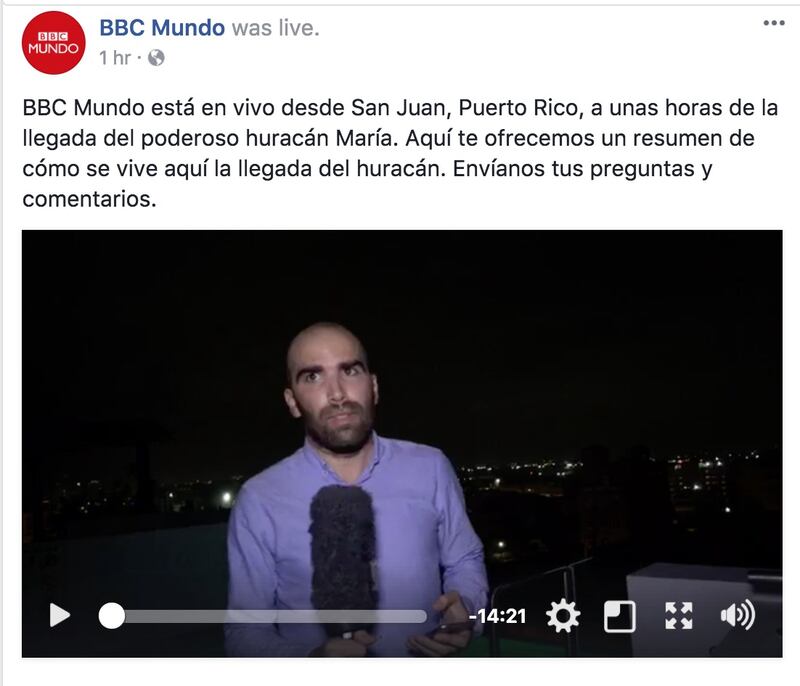Toggle the -14:21 remaining time display
Screen dimensions: 800x686
coord(497,616)
